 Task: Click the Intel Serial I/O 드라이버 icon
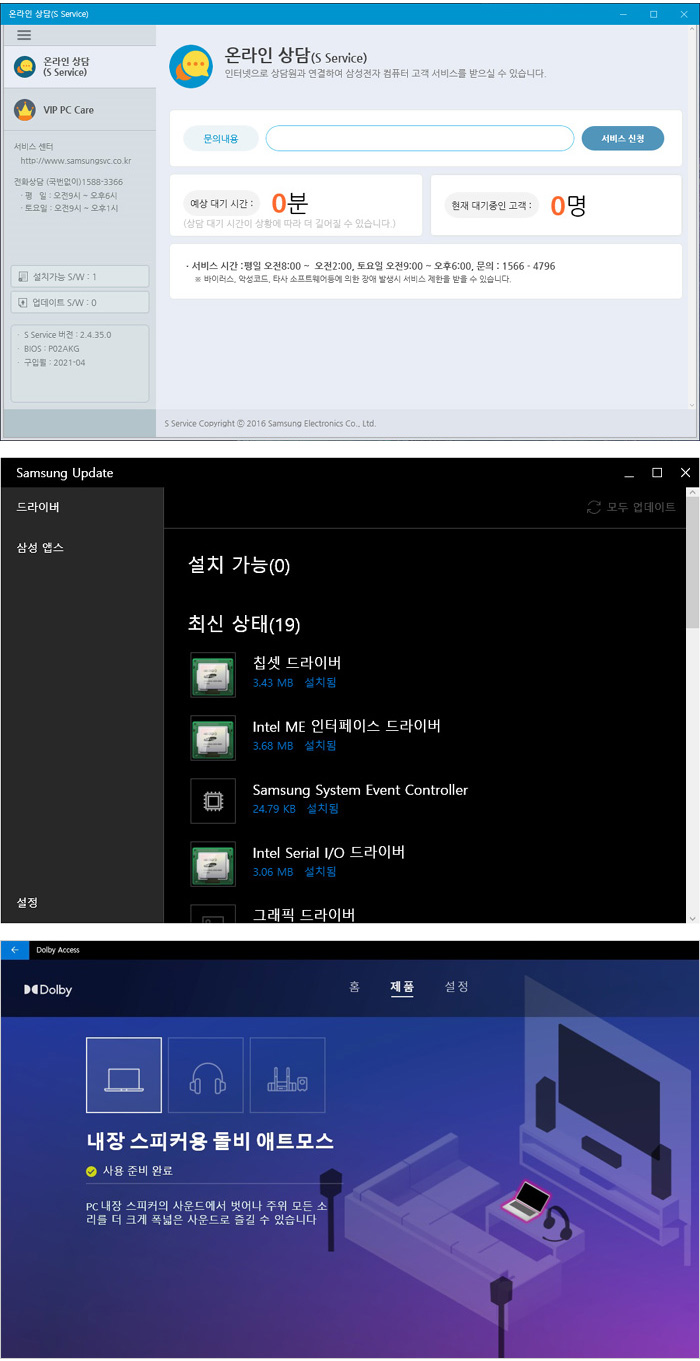tap(213, 864)
